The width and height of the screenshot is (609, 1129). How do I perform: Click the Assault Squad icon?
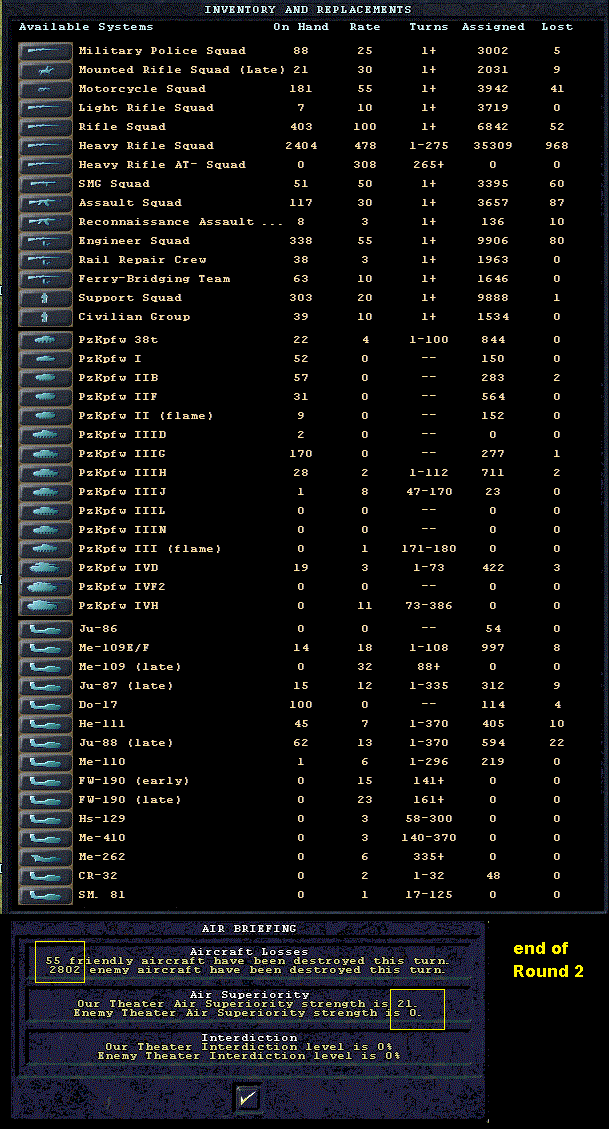[x=45, y=203]
